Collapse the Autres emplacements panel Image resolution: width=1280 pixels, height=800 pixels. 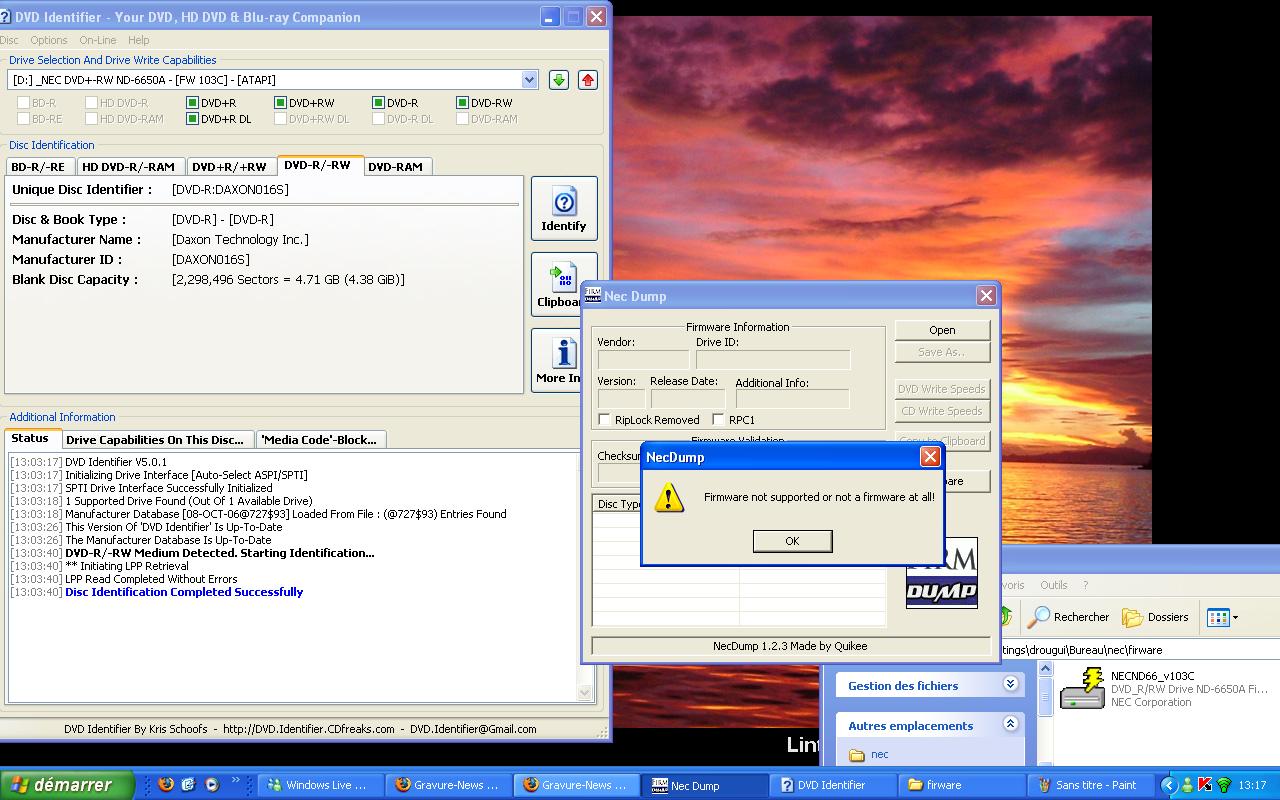(1010, 724)
